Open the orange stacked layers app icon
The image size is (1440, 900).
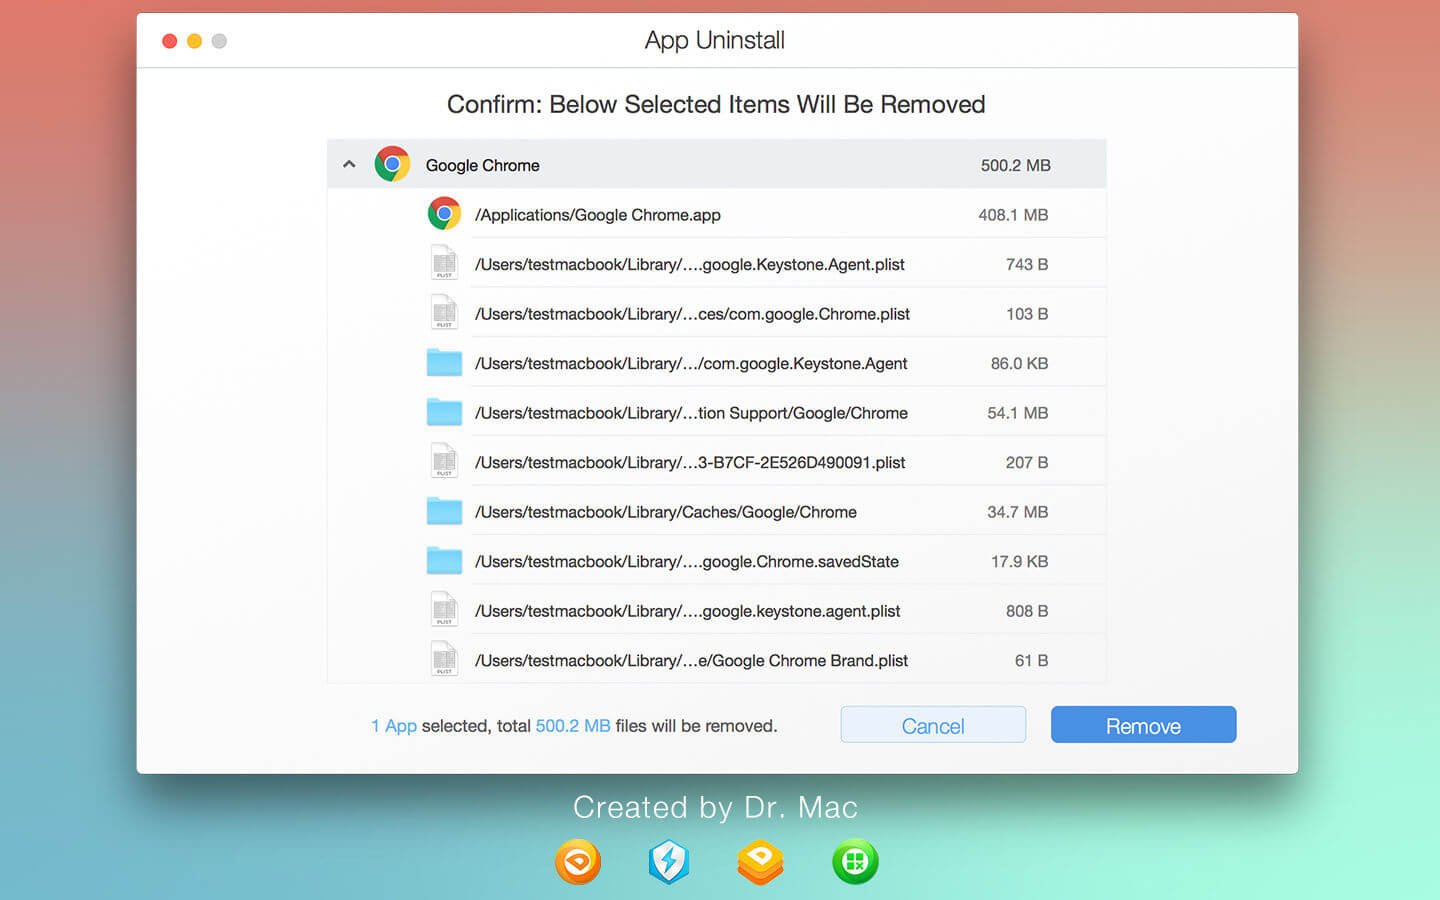[760, 862]
